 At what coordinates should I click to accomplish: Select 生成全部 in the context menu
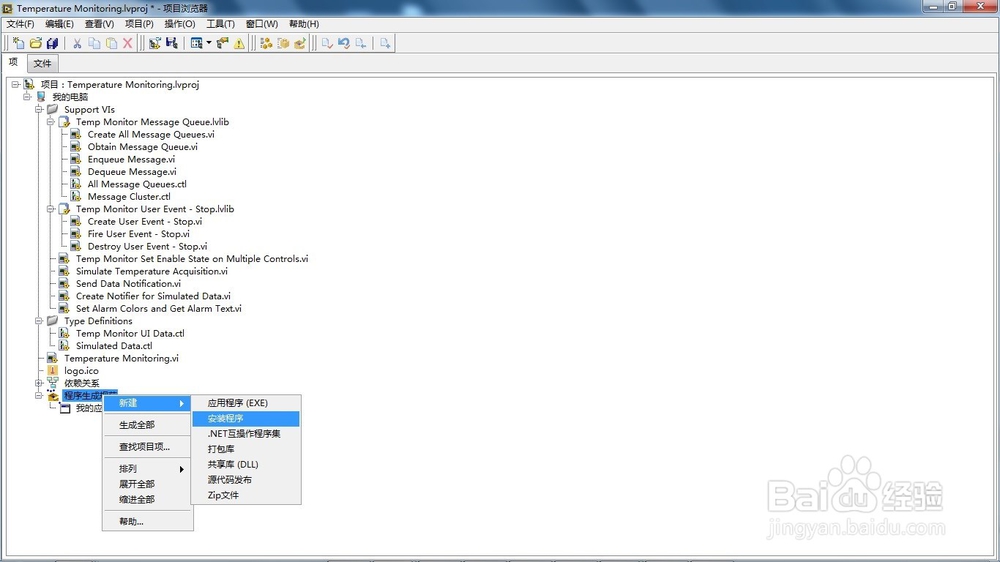pos(147,425)
